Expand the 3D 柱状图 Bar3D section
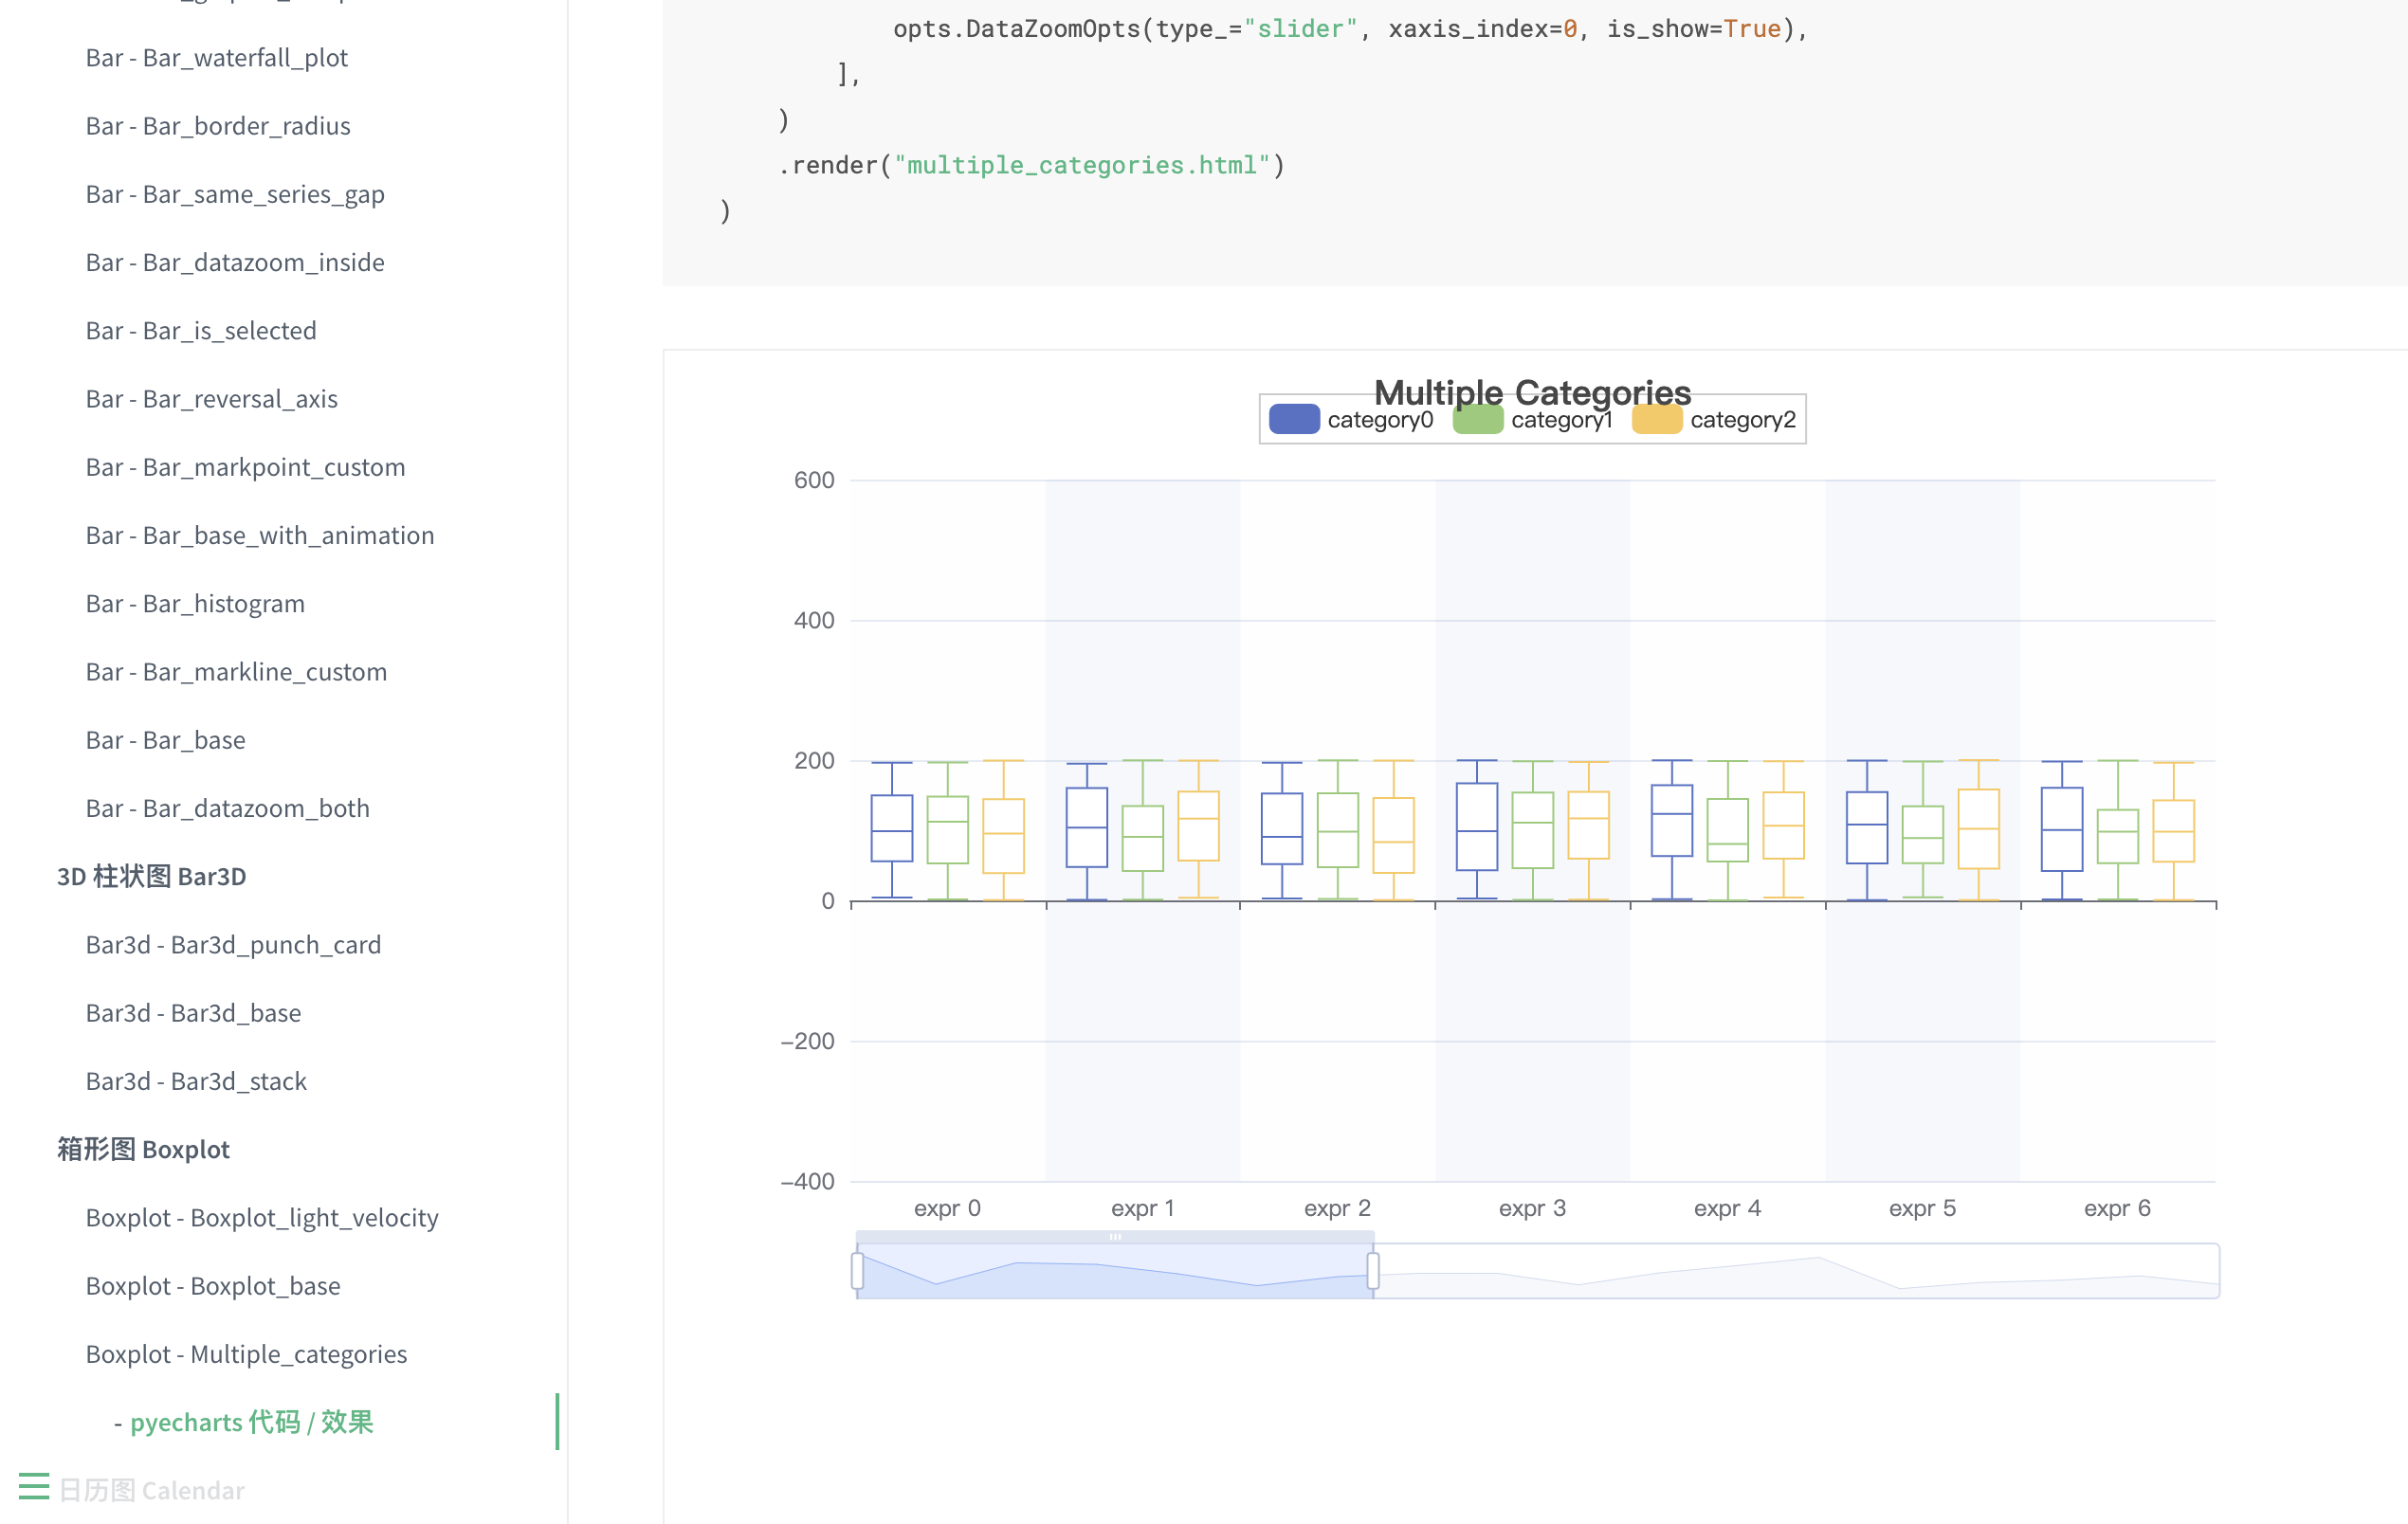This screenshot has height=1524, width=2408. click(151, 876)
